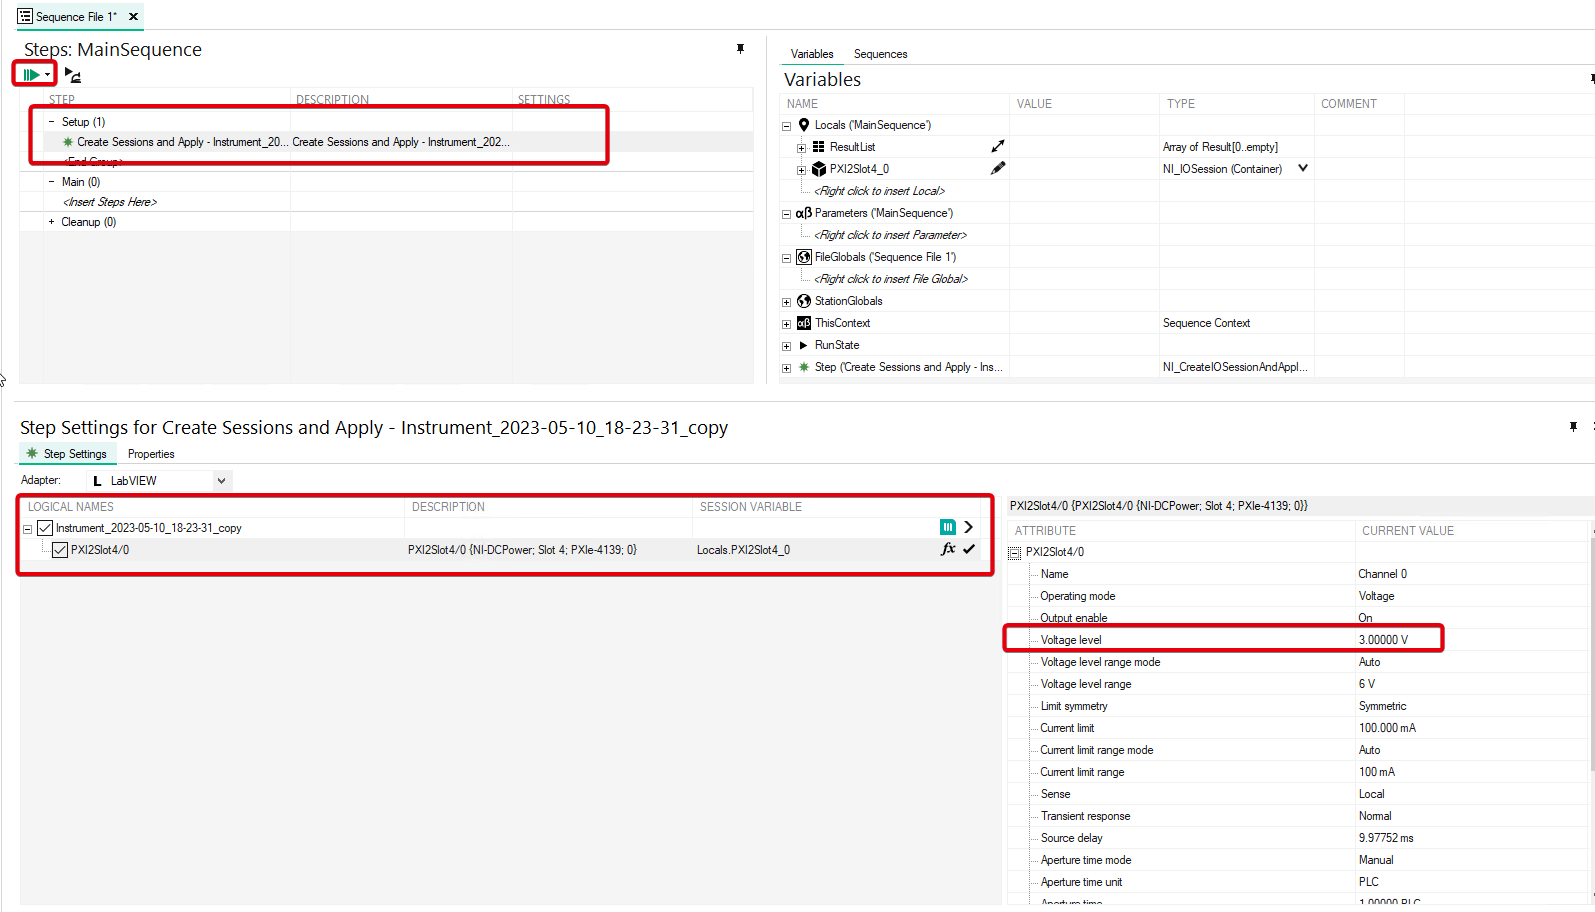This screenshot has width=1595, height=912.
Task: Select the Voltage level range 6 V value
Action: point(1366,684)
